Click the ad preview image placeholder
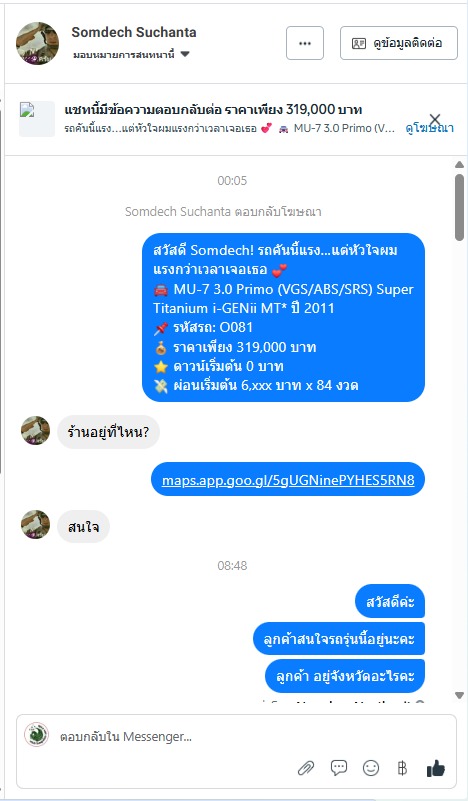Image resolution: width=468 pixels, height=801 pixels. [37, 119]
